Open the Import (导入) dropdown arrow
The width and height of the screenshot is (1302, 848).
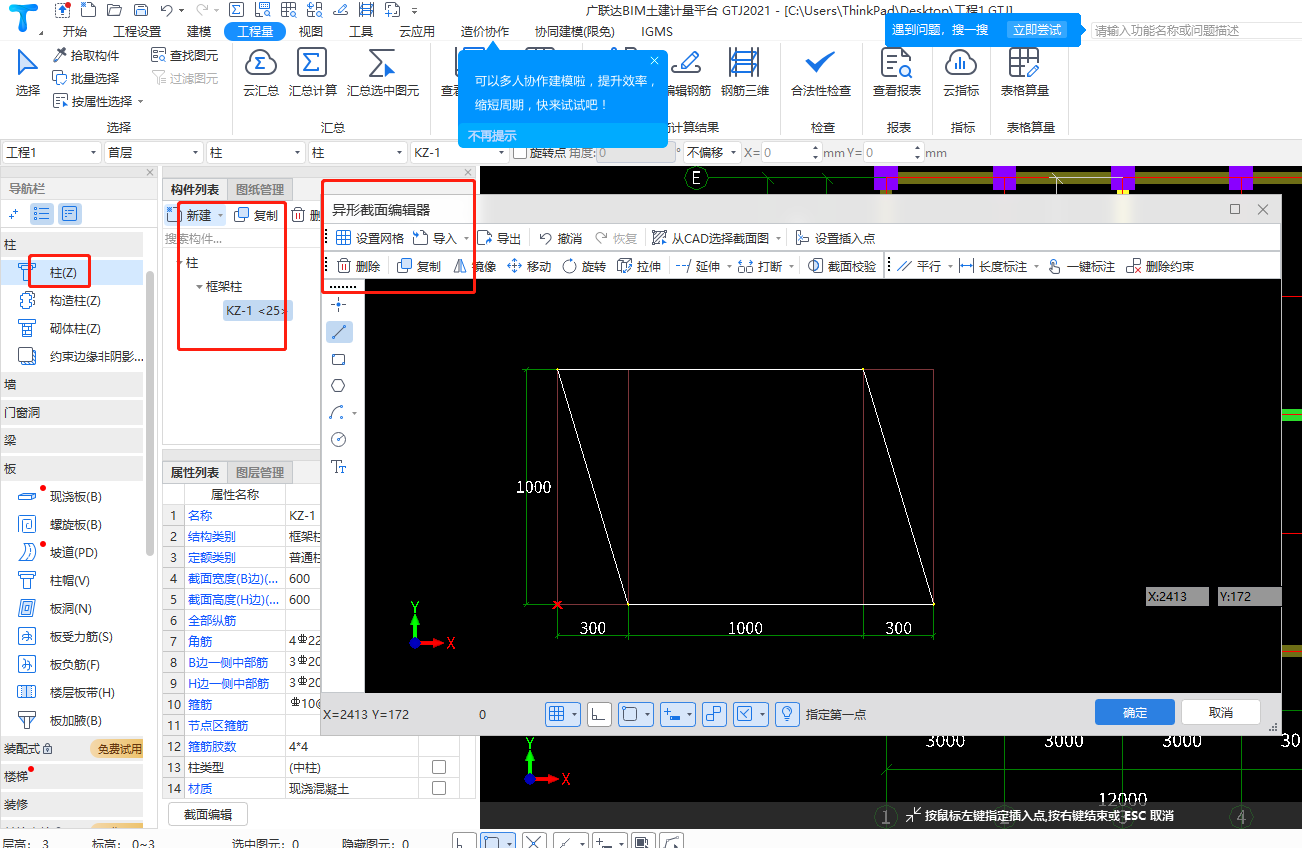[x=466, y=239]
